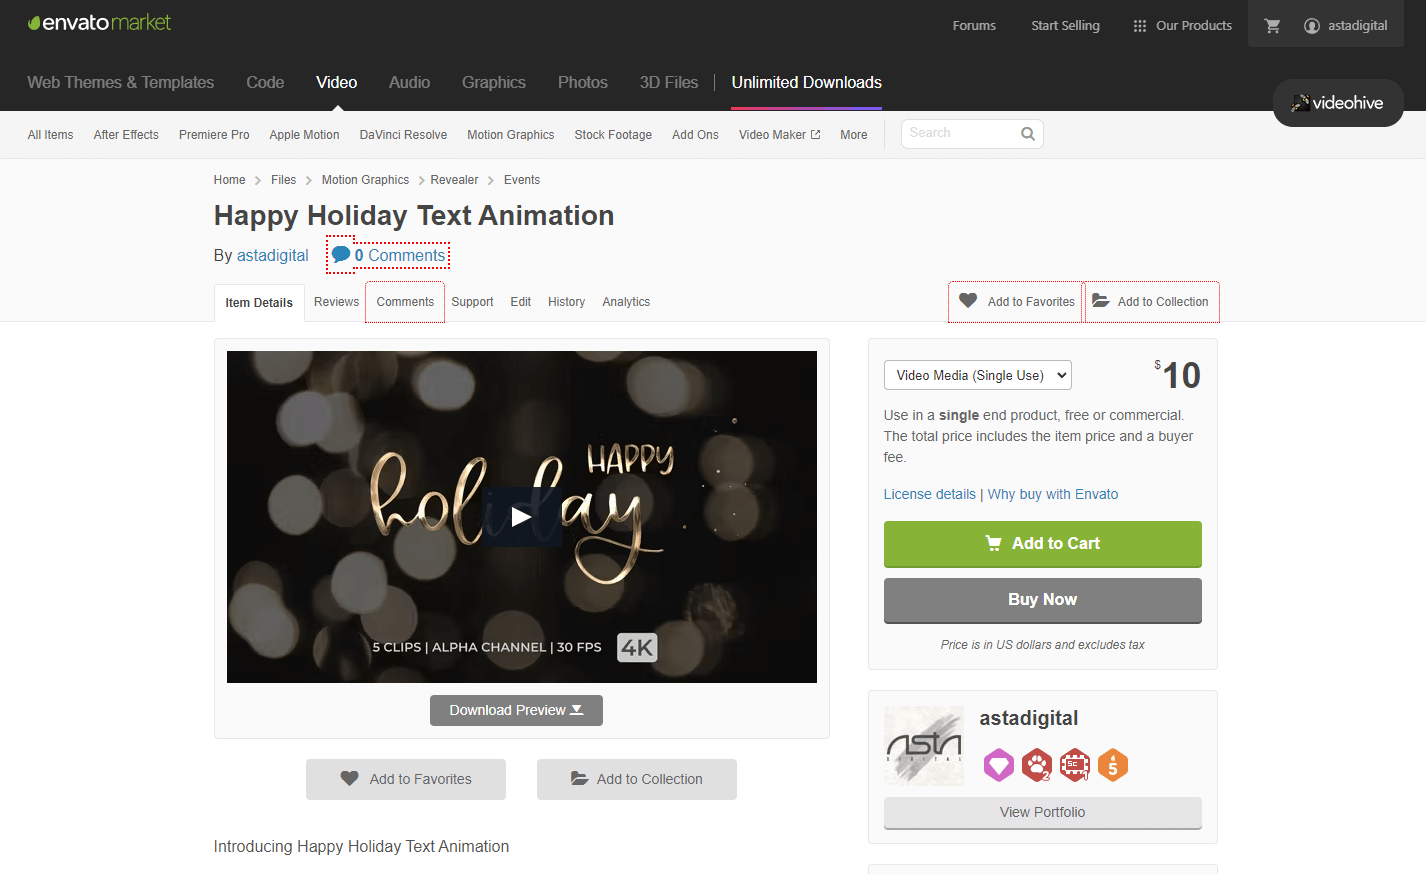Go to Motion Graphics breadcrumb

pos(365,180)
